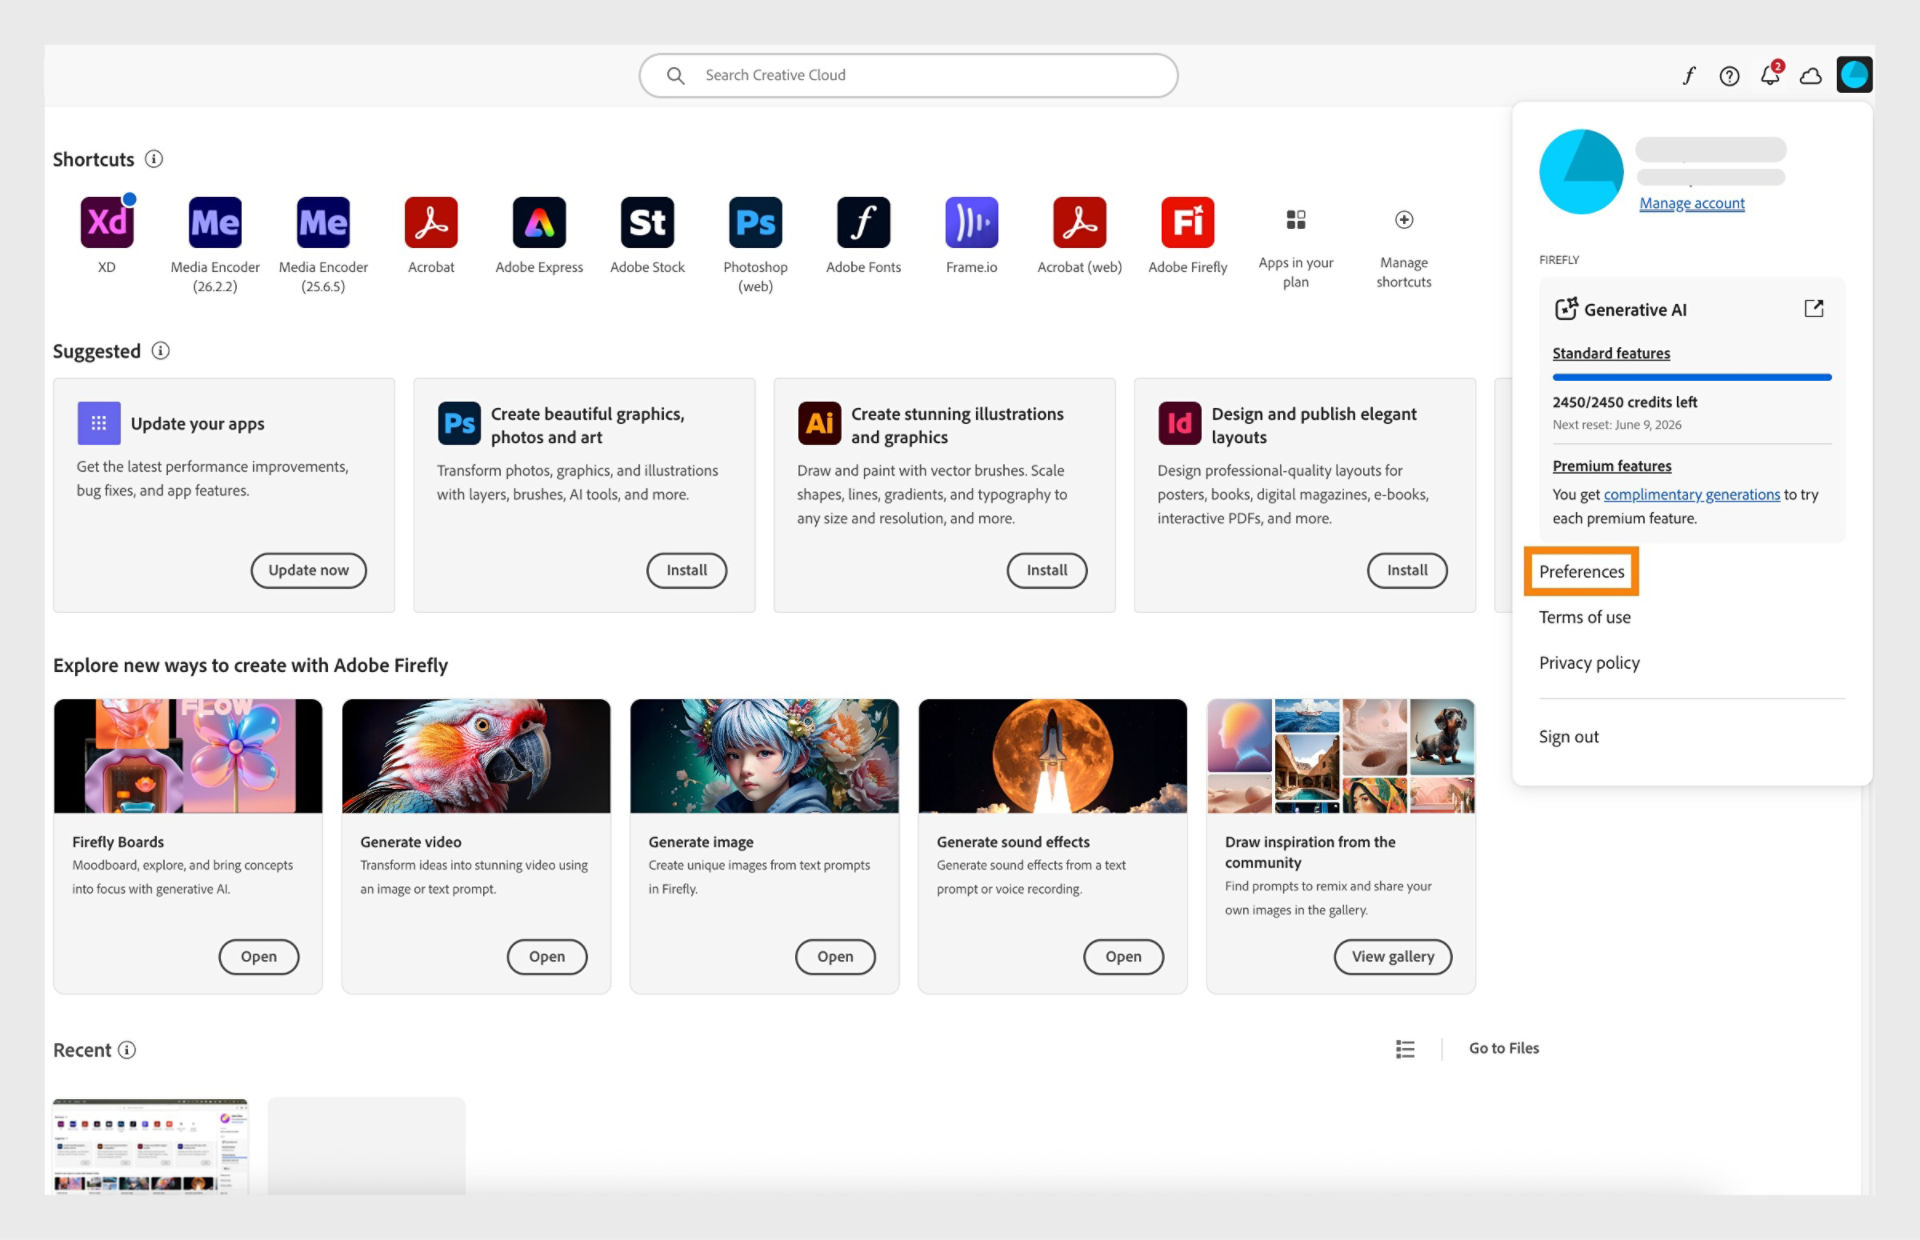
Task: Install Illustrator from the suggested card
Action: point(1047,570)
